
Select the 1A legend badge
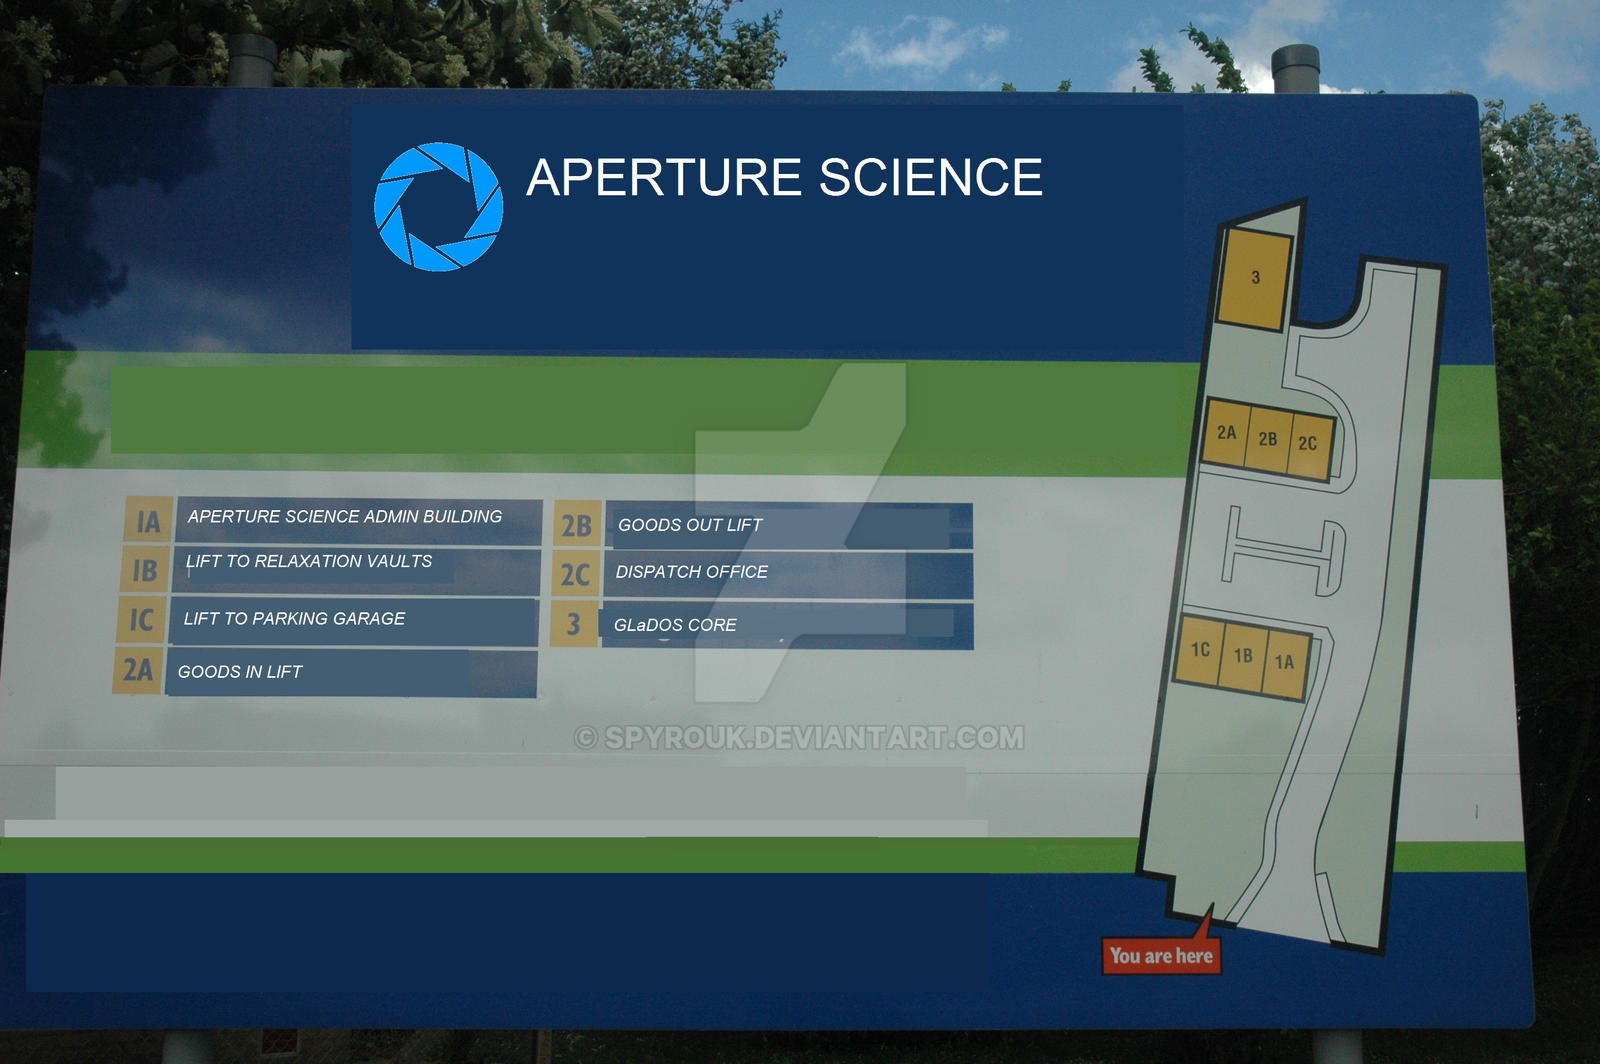tap(148, 521)
